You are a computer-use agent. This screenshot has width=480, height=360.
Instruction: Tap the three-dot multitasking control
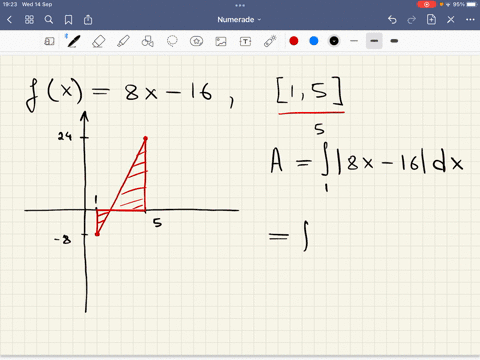(x=240, y=5)
